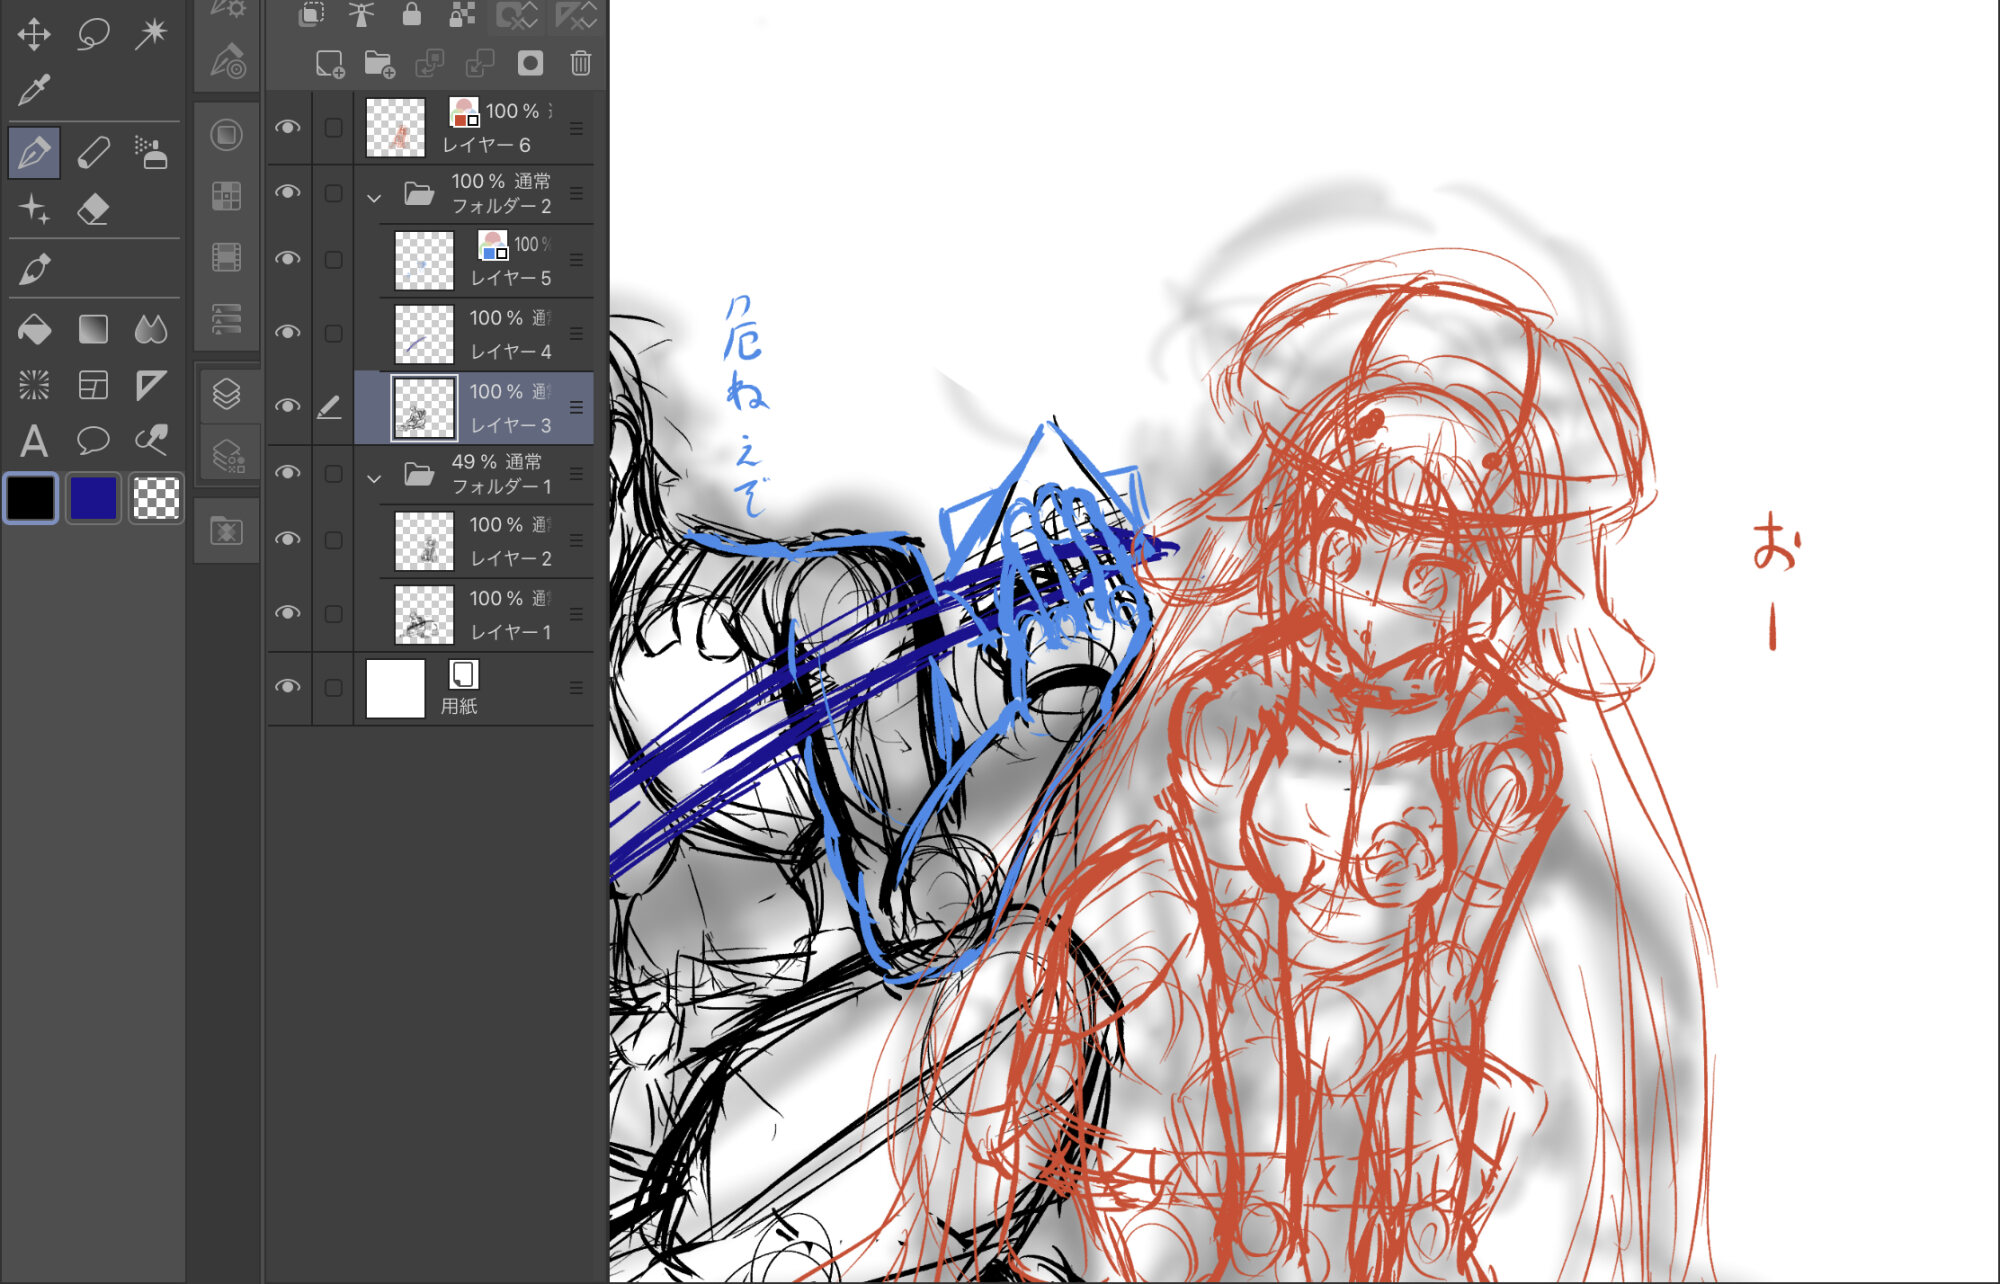Hide the 用紙 paper layer
Screen dimensions: 2000x1284
(288, 687)
